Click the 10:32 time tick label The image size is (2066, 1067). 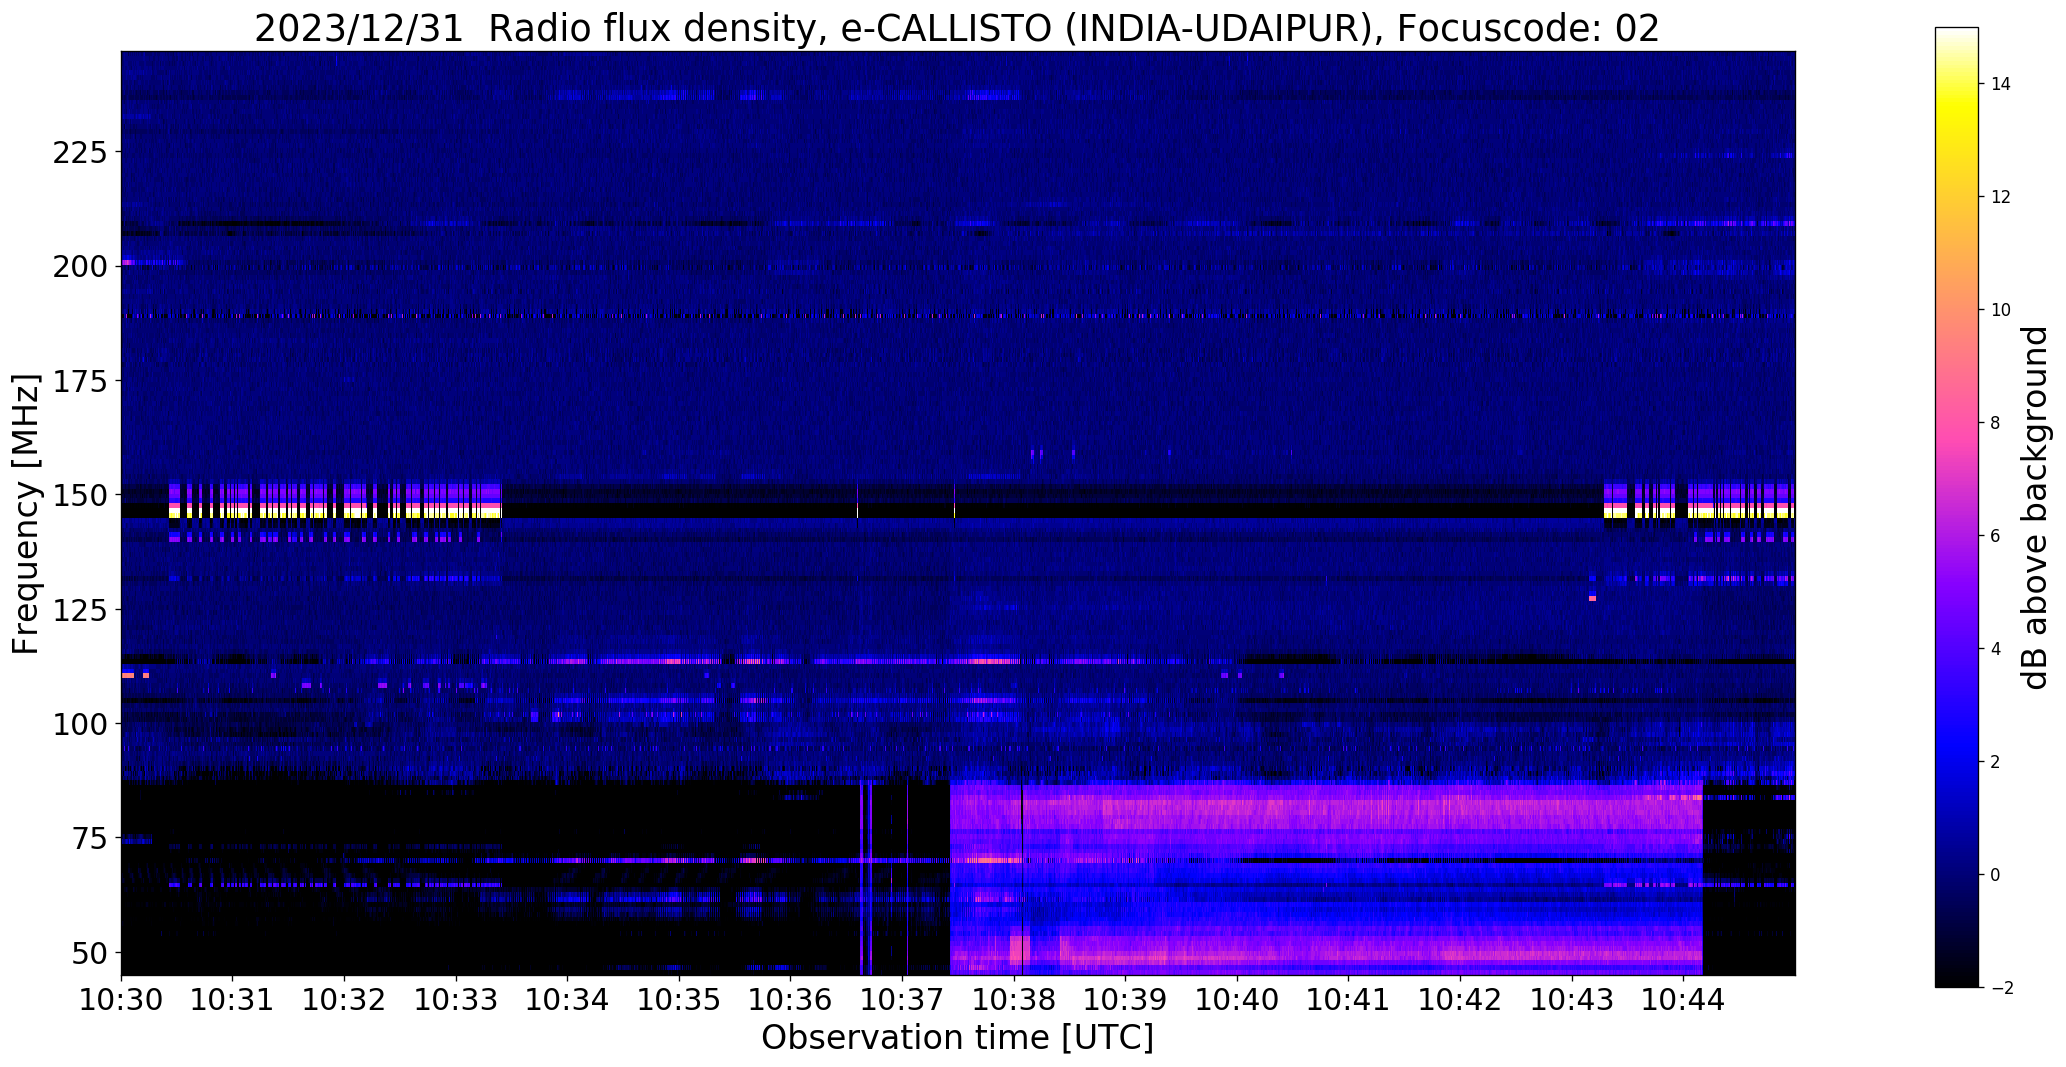[x=345, y=999]
